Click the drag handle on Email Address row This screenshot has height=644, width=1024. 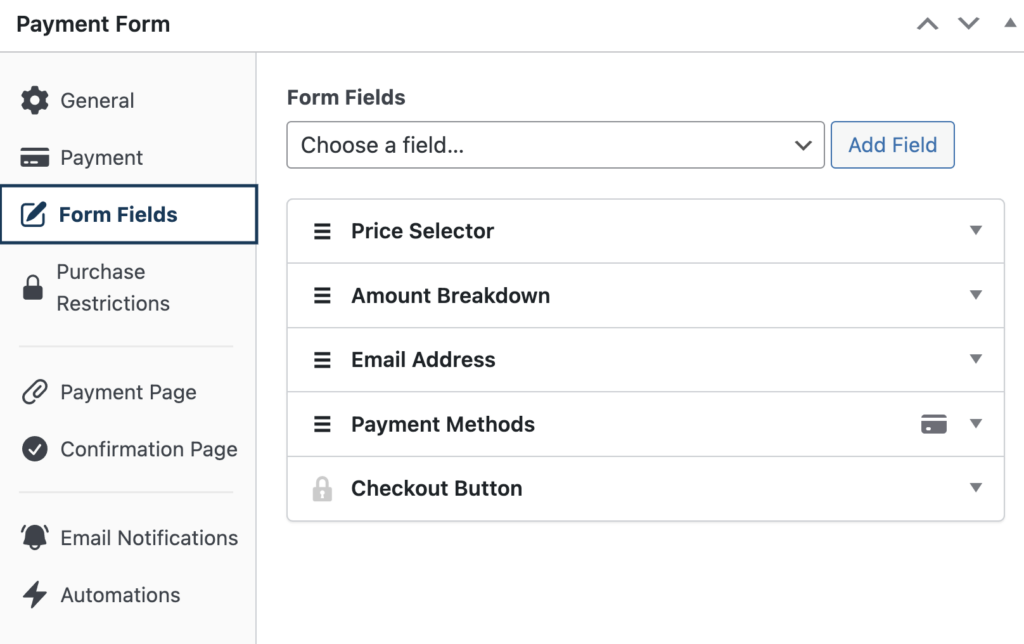(322, 360)
